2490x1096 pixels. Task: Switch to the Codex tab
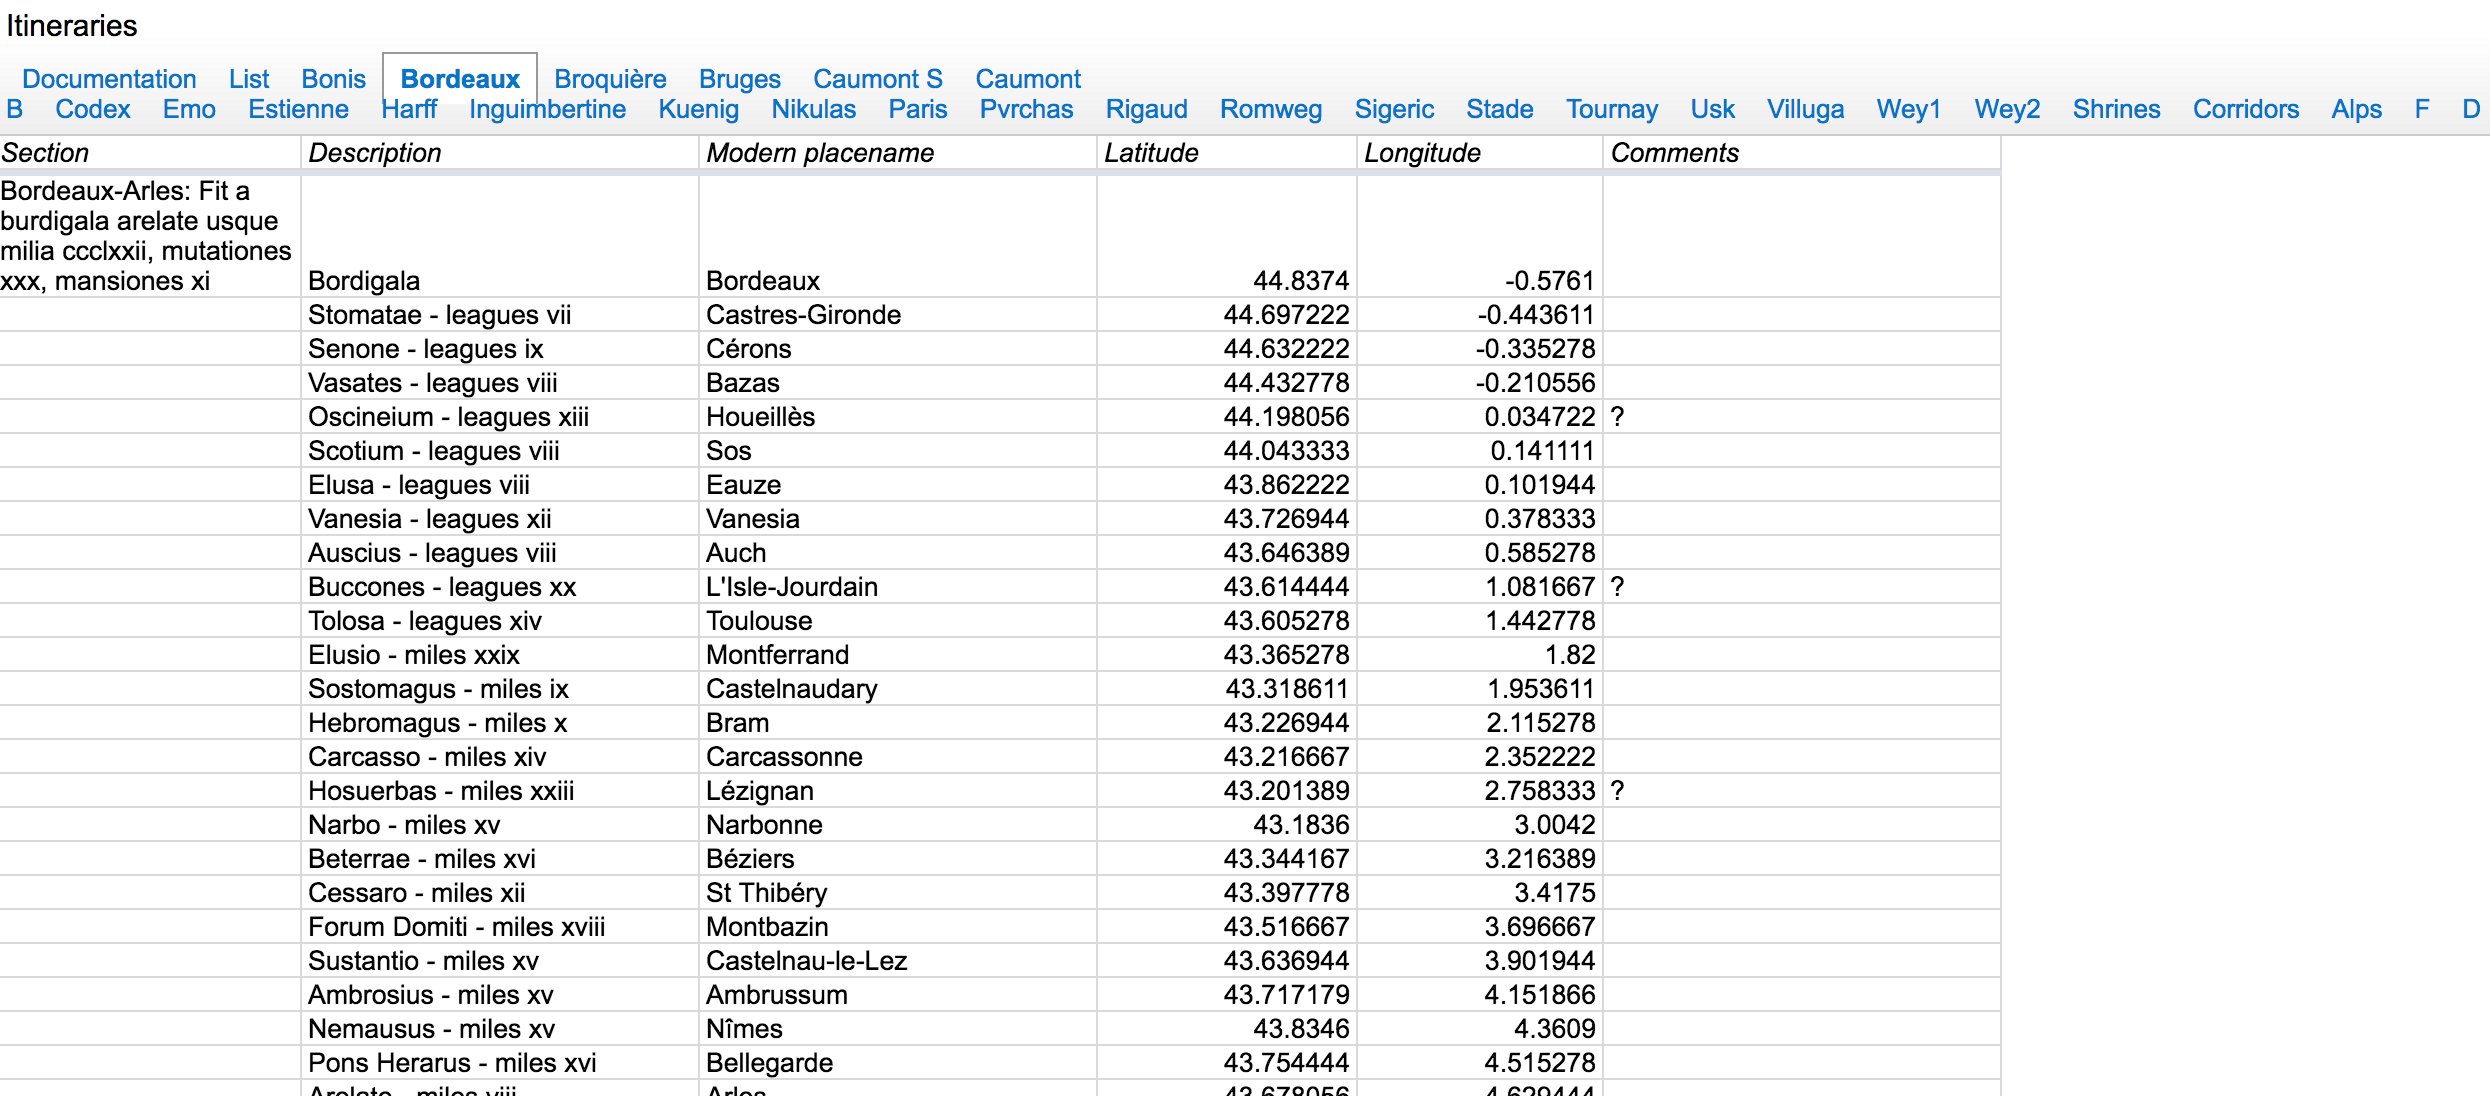pos(92,109)
